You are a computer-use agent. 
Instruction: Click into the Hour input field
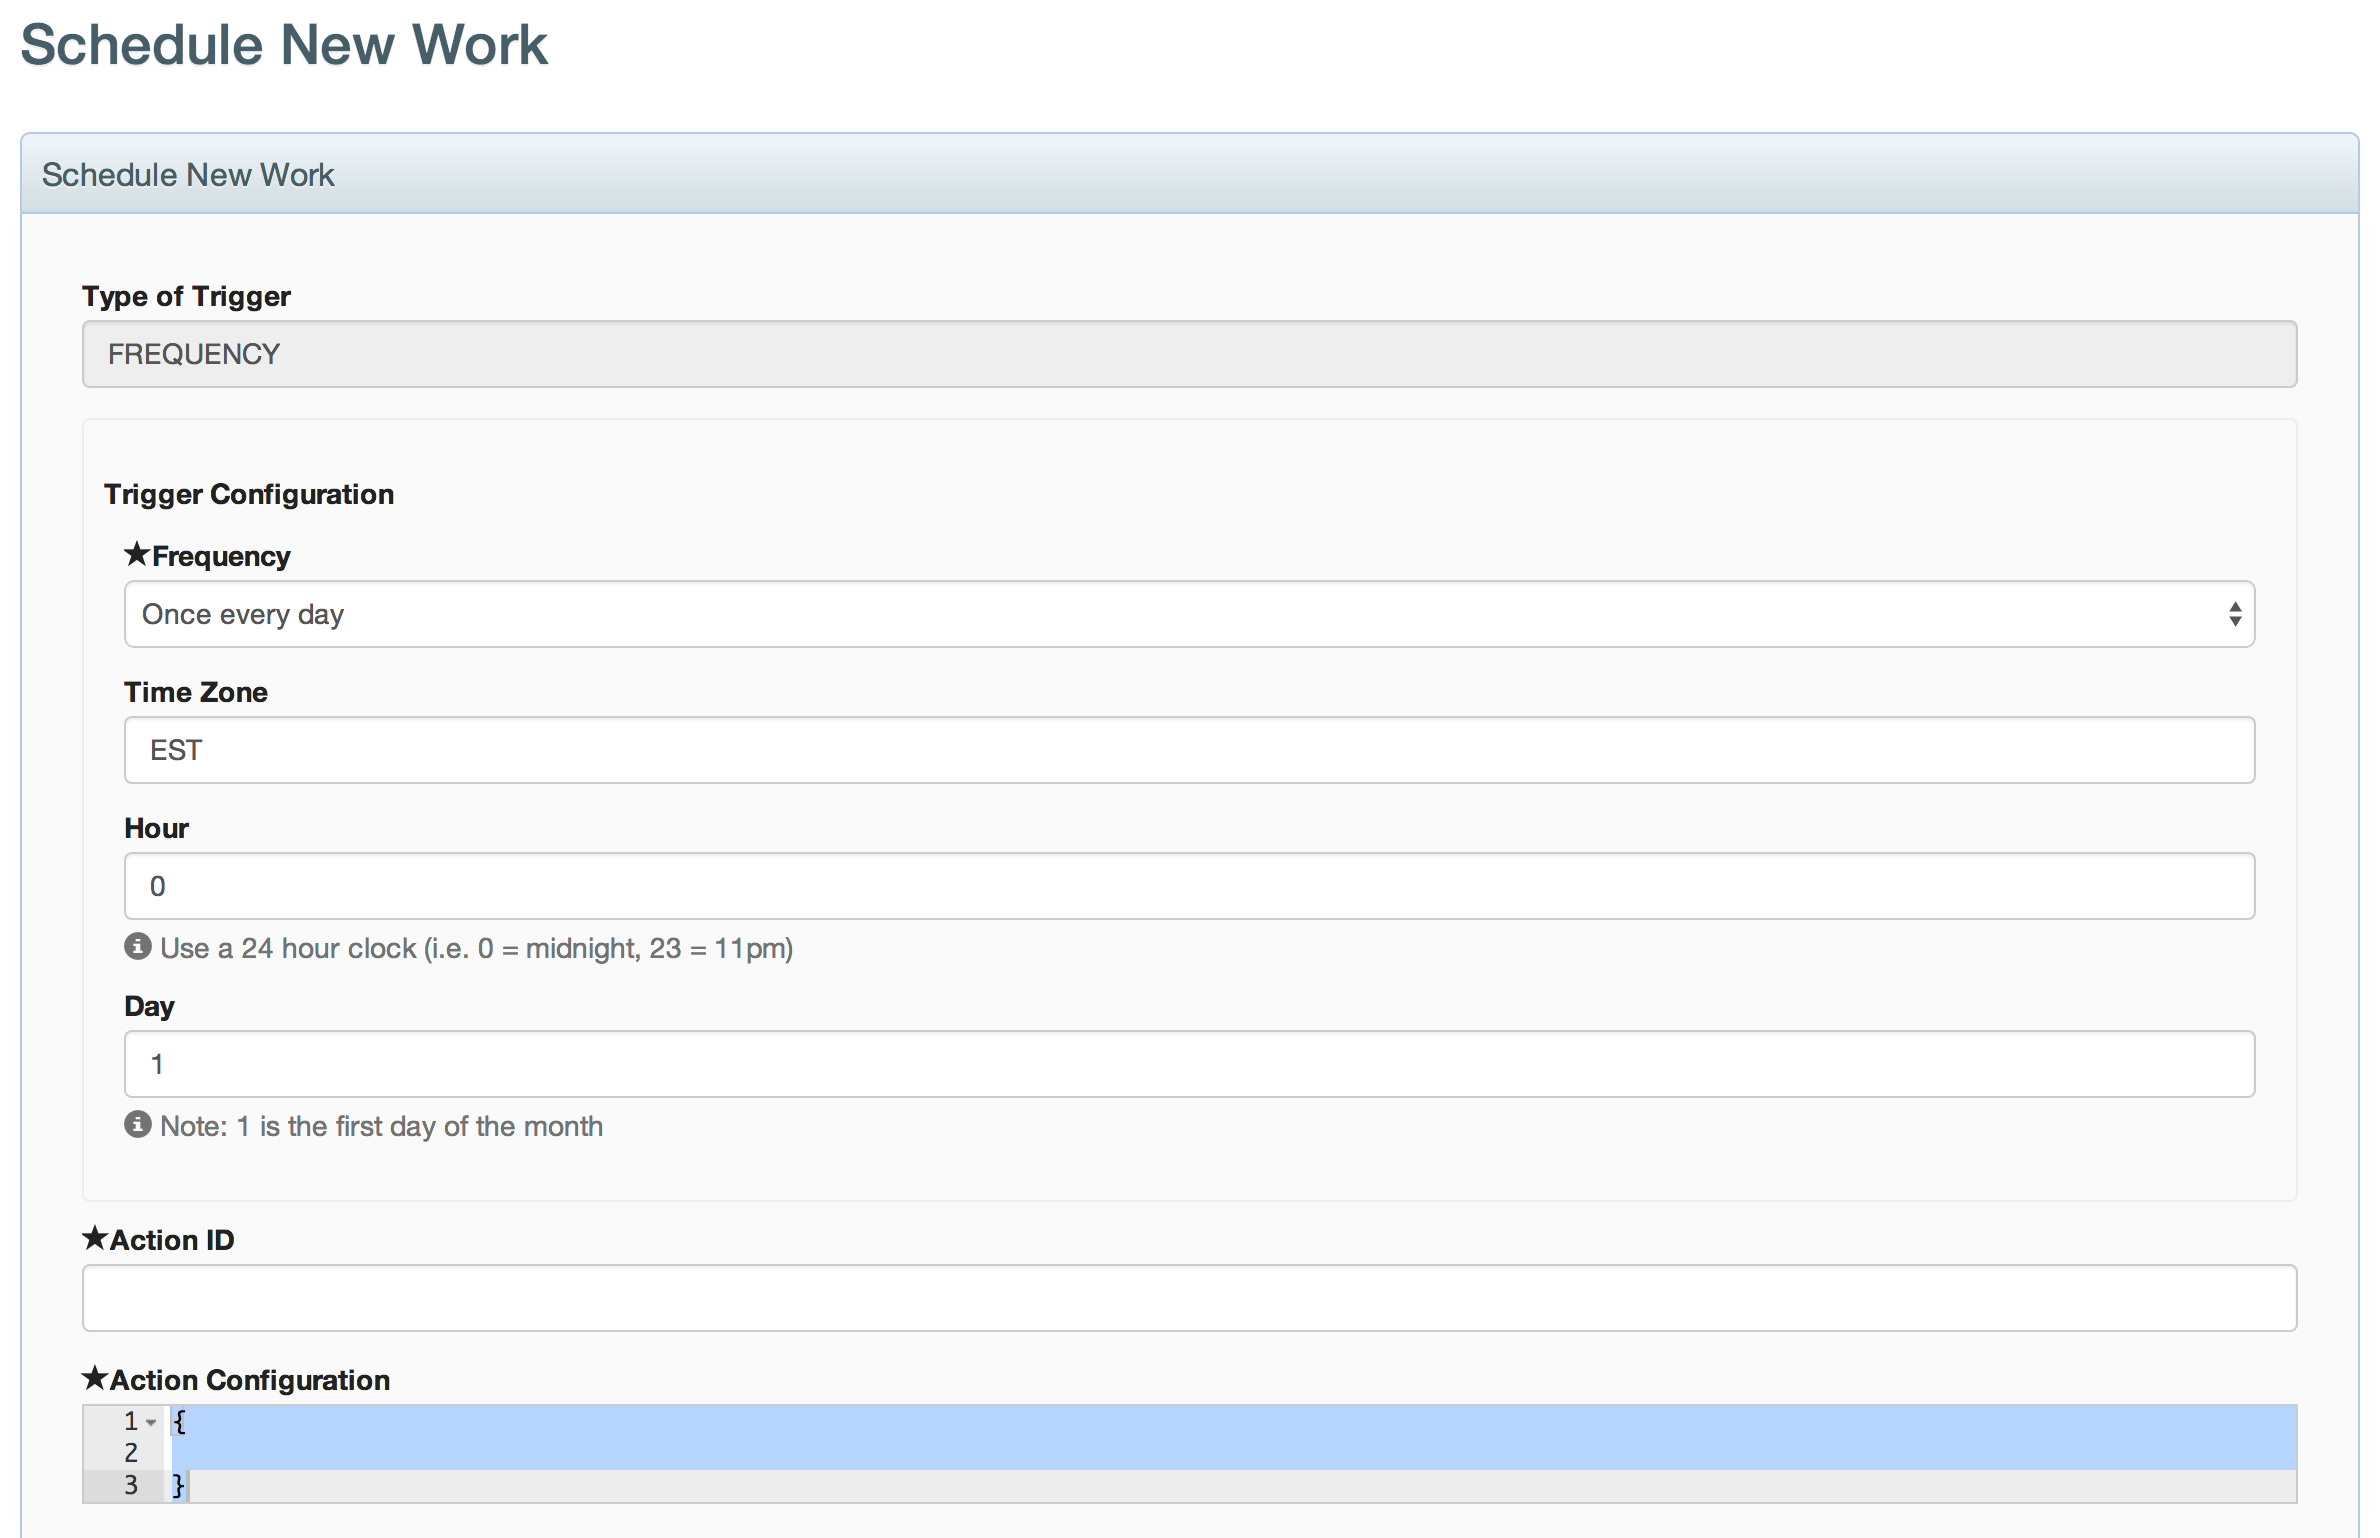tap(1188, 886)
